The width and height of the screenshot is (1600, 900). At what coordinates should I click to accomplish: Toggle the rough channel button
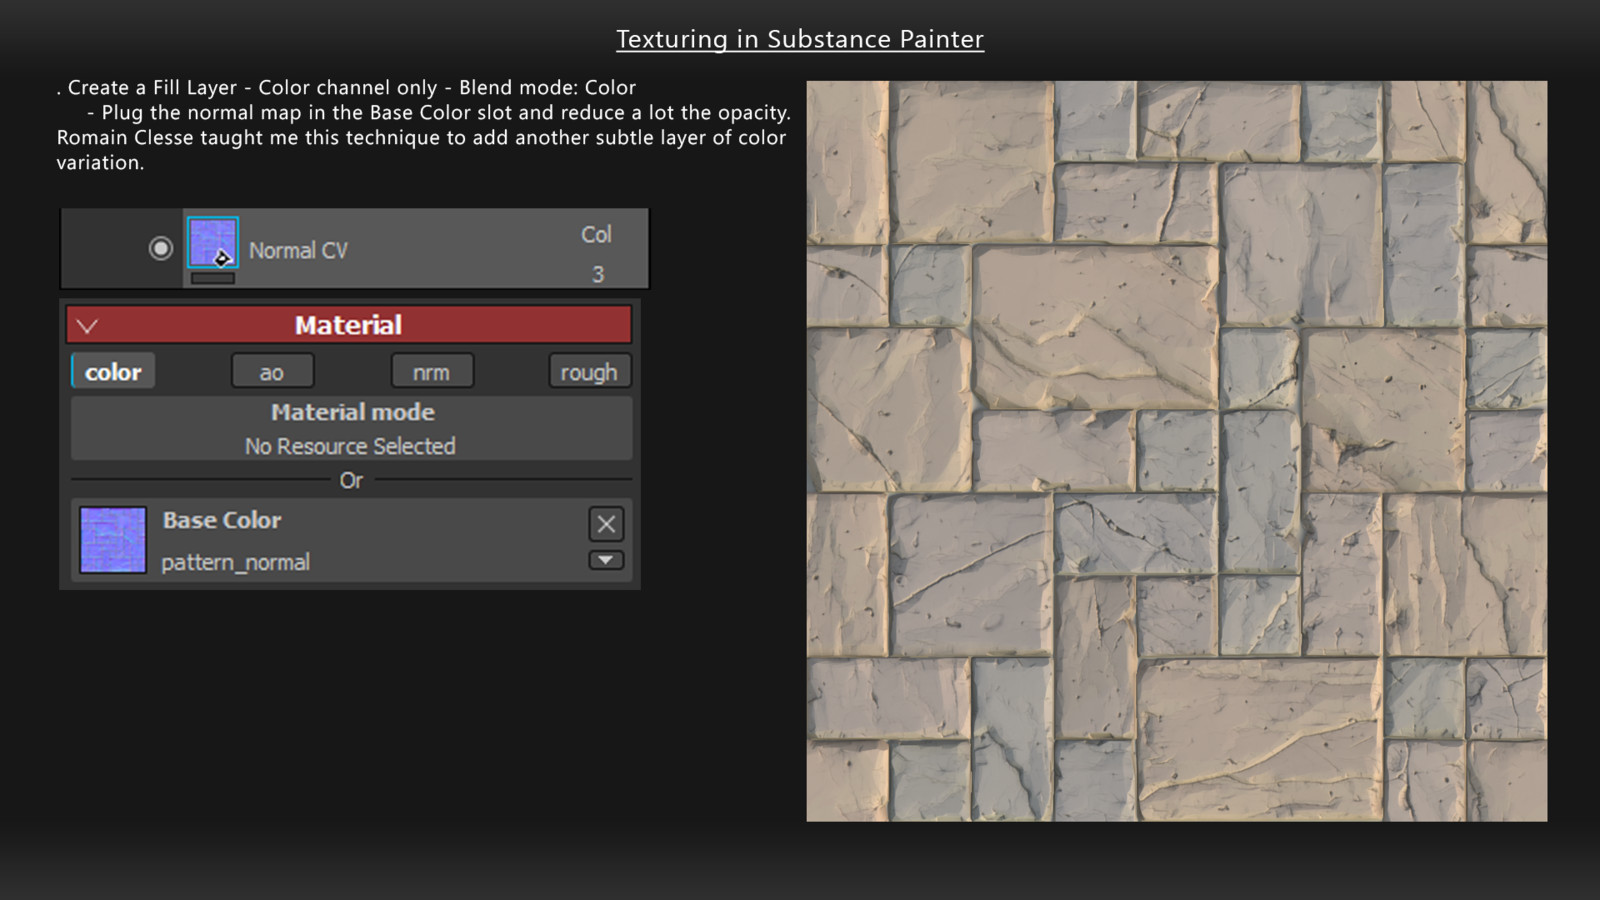pos(589,372)
